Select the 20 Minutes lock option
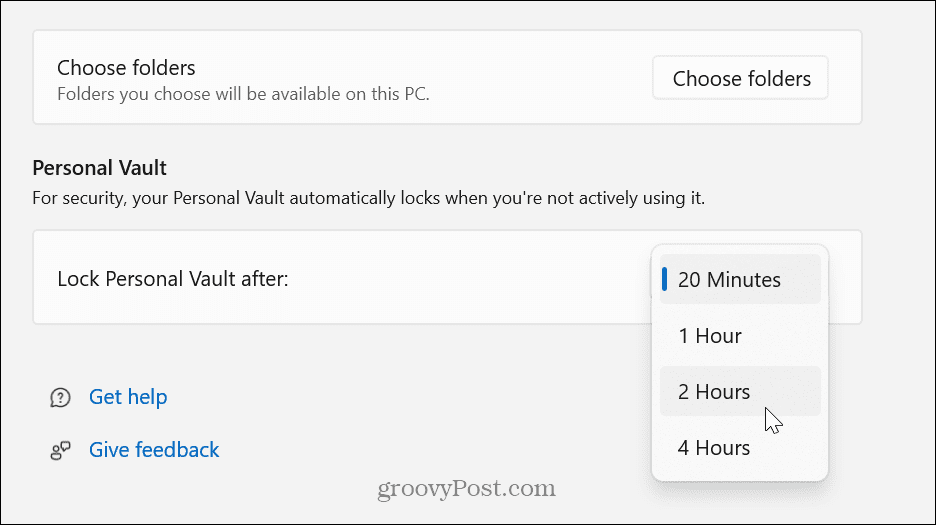Screen dimensions: 936x525 coord(740,279)
